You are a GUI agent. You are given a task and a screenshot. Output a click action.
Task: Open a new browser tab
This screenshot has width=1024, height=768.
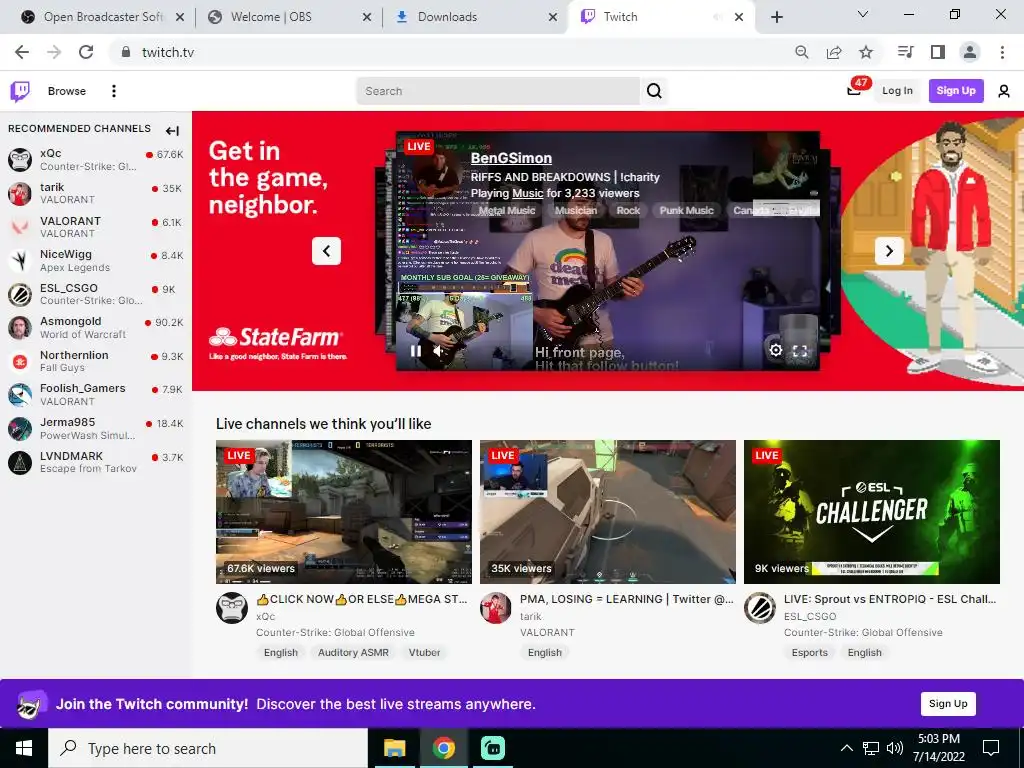tap(776, 17)
